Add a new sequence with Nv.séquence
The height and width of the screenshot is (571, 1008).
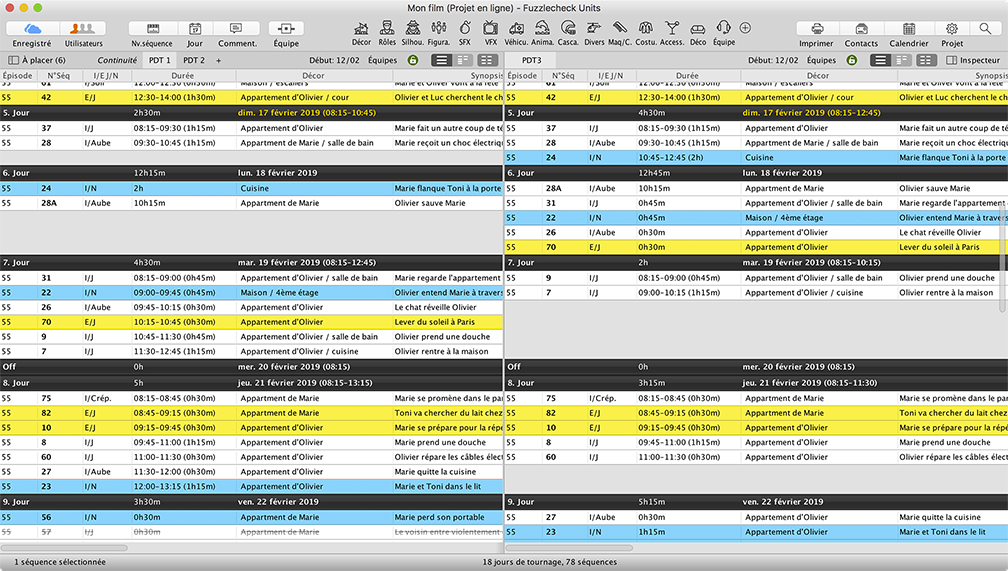152,28
